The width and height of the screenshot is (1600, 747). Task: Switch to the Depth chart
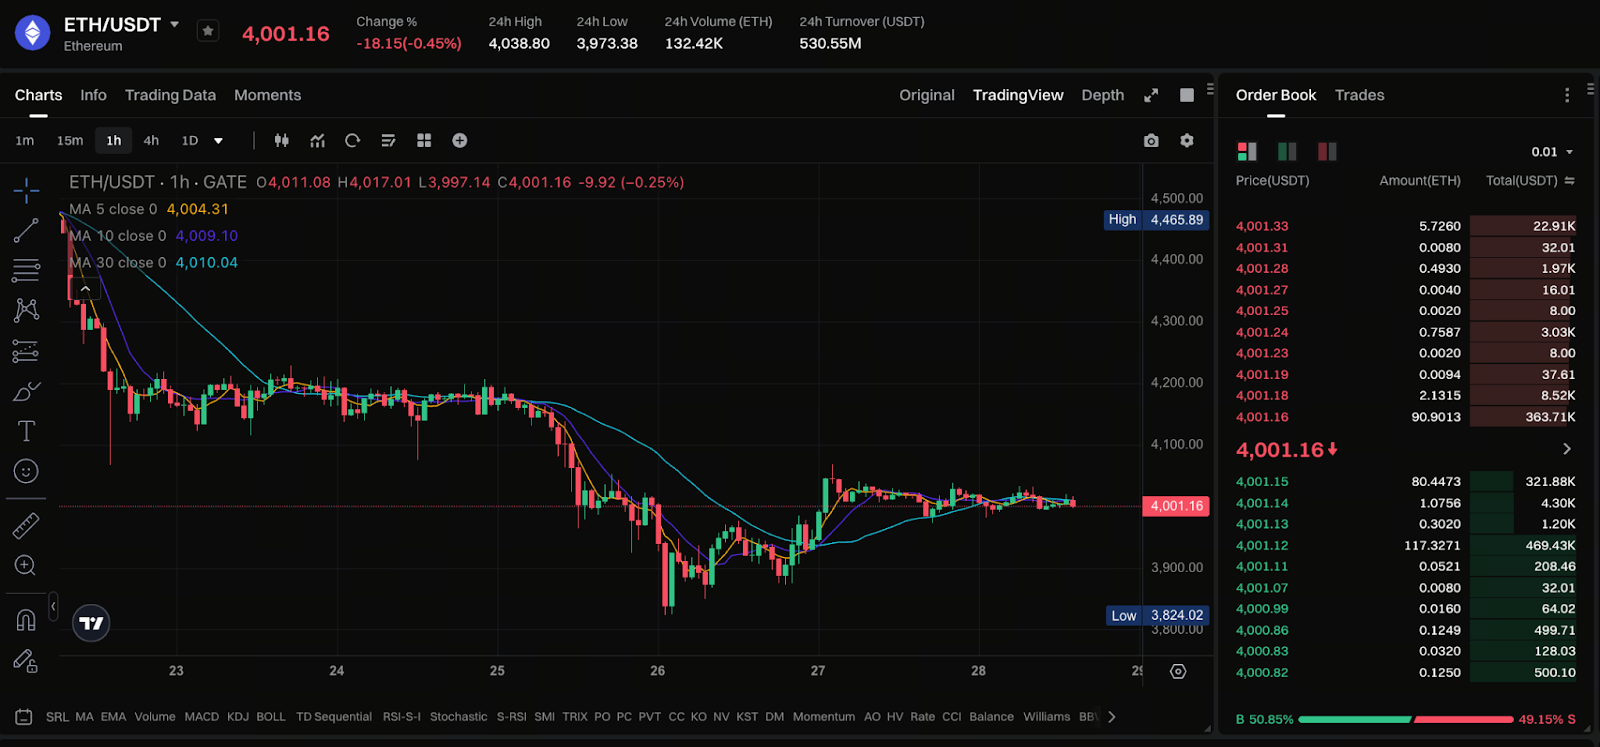[x=1103, y=95]
